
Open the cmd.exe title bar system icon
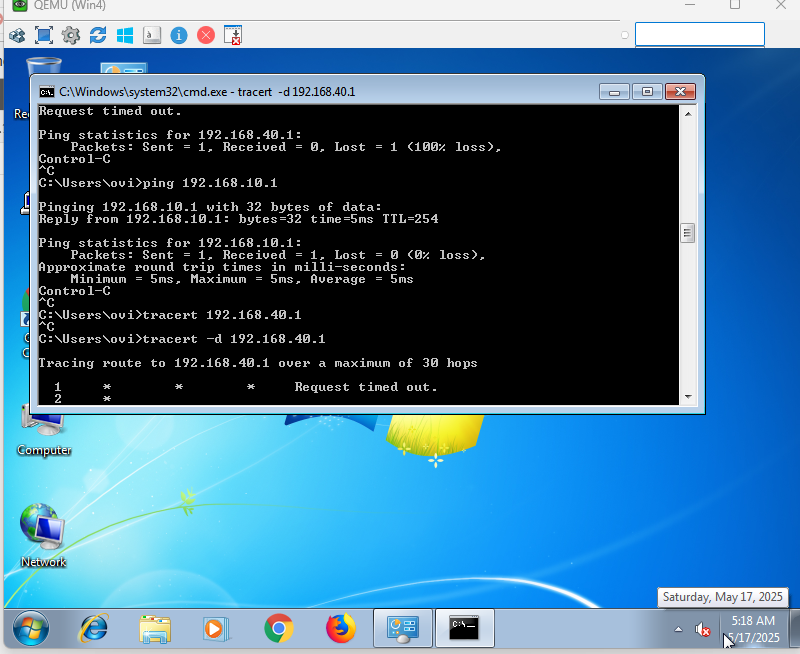point(47,92)
